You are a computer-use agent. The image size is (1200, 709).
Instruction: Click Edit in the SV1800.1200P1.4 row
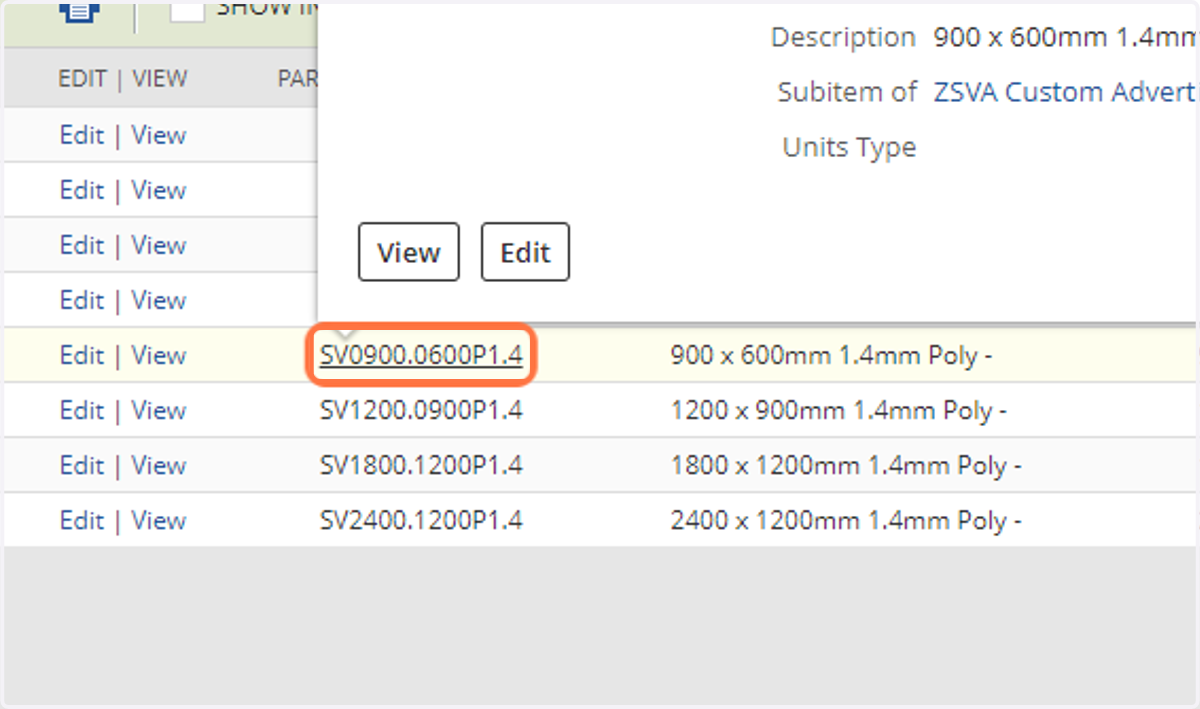click(x=81, y=465)
